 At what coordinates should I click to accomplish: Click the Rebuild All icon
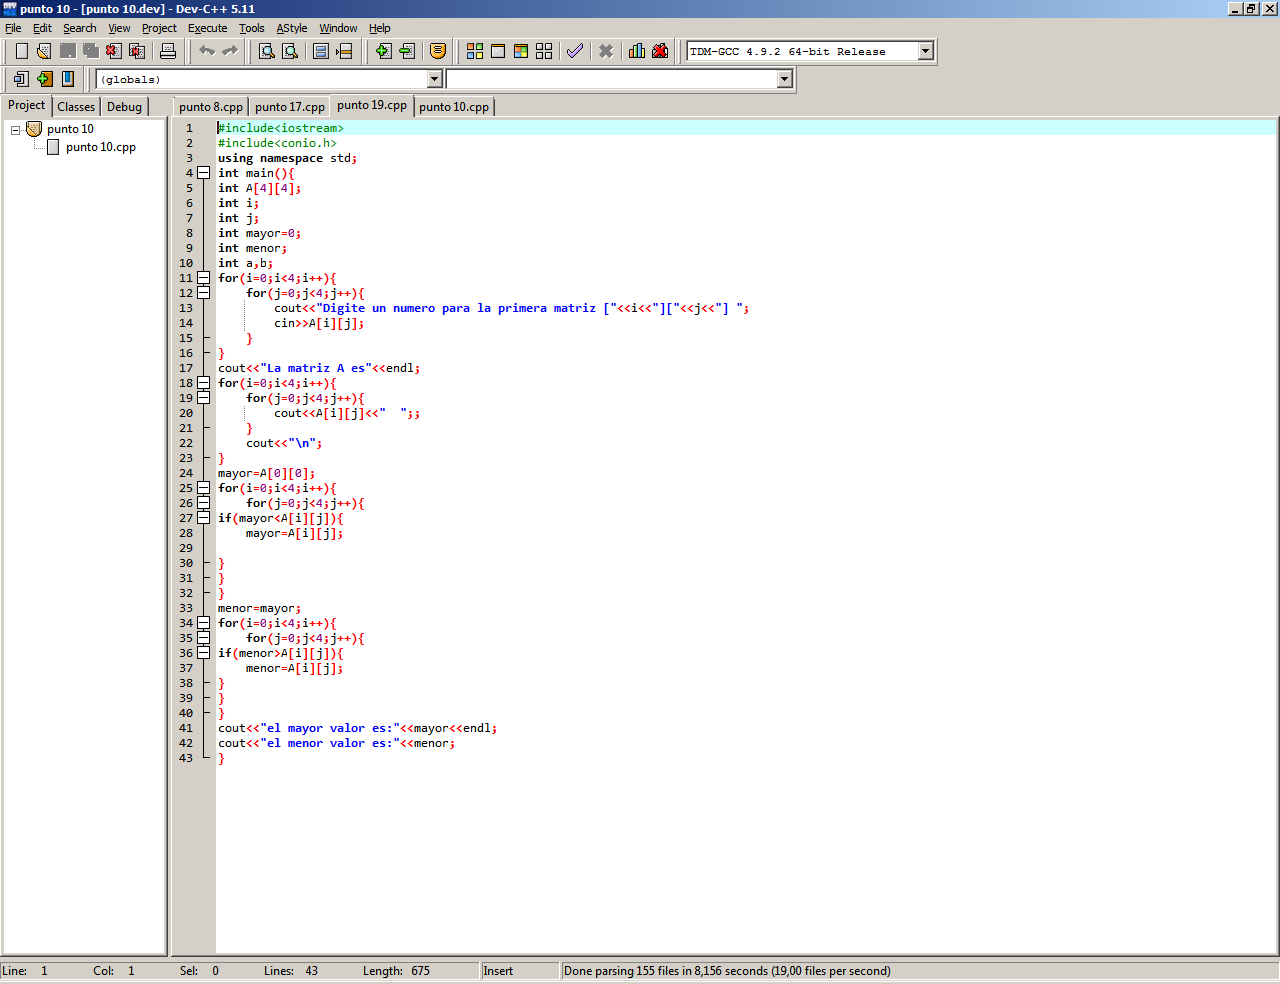544,51
